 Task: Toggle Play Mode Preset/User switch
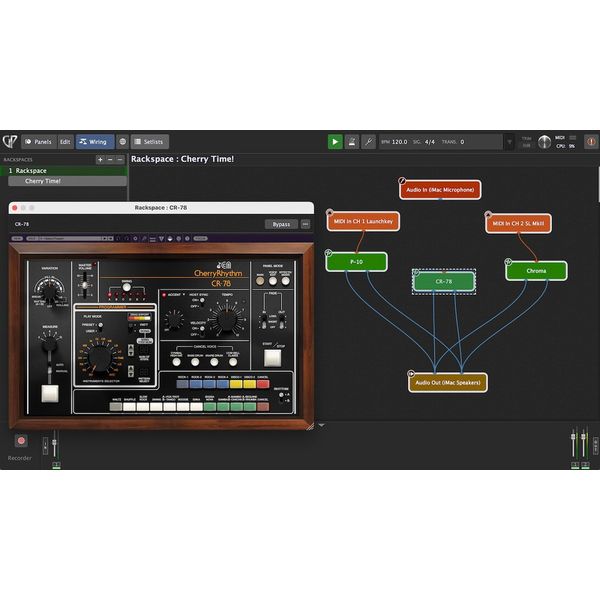pos(100,327)
